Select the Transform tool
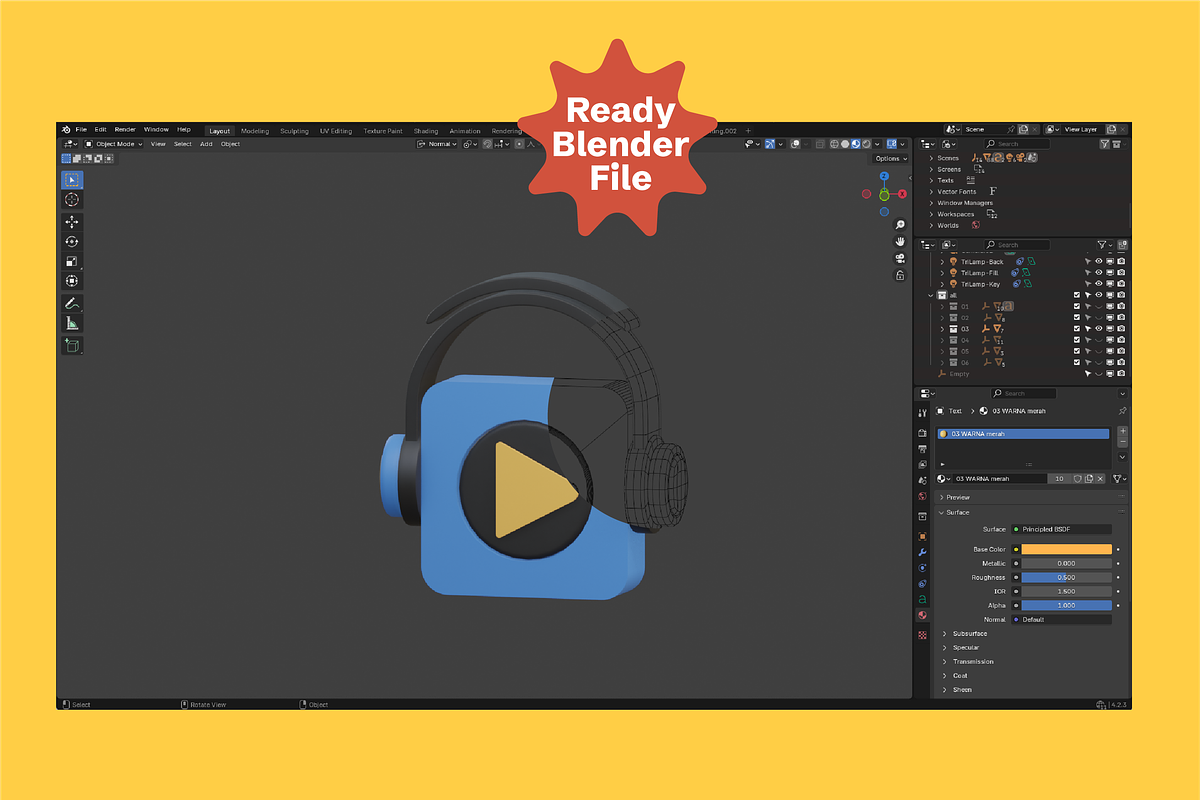This screenshot has width=1200, height=800. click(x=72, y=282)
